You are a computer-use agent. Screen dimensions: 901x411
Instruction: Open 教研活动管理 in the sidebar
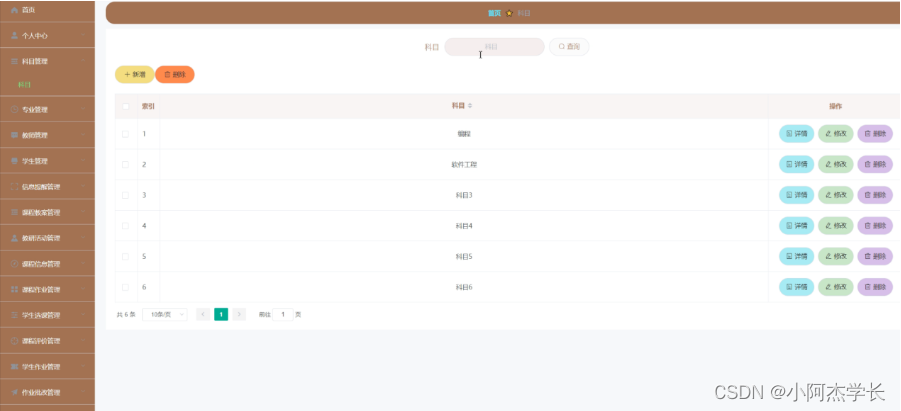click(47, 238)
